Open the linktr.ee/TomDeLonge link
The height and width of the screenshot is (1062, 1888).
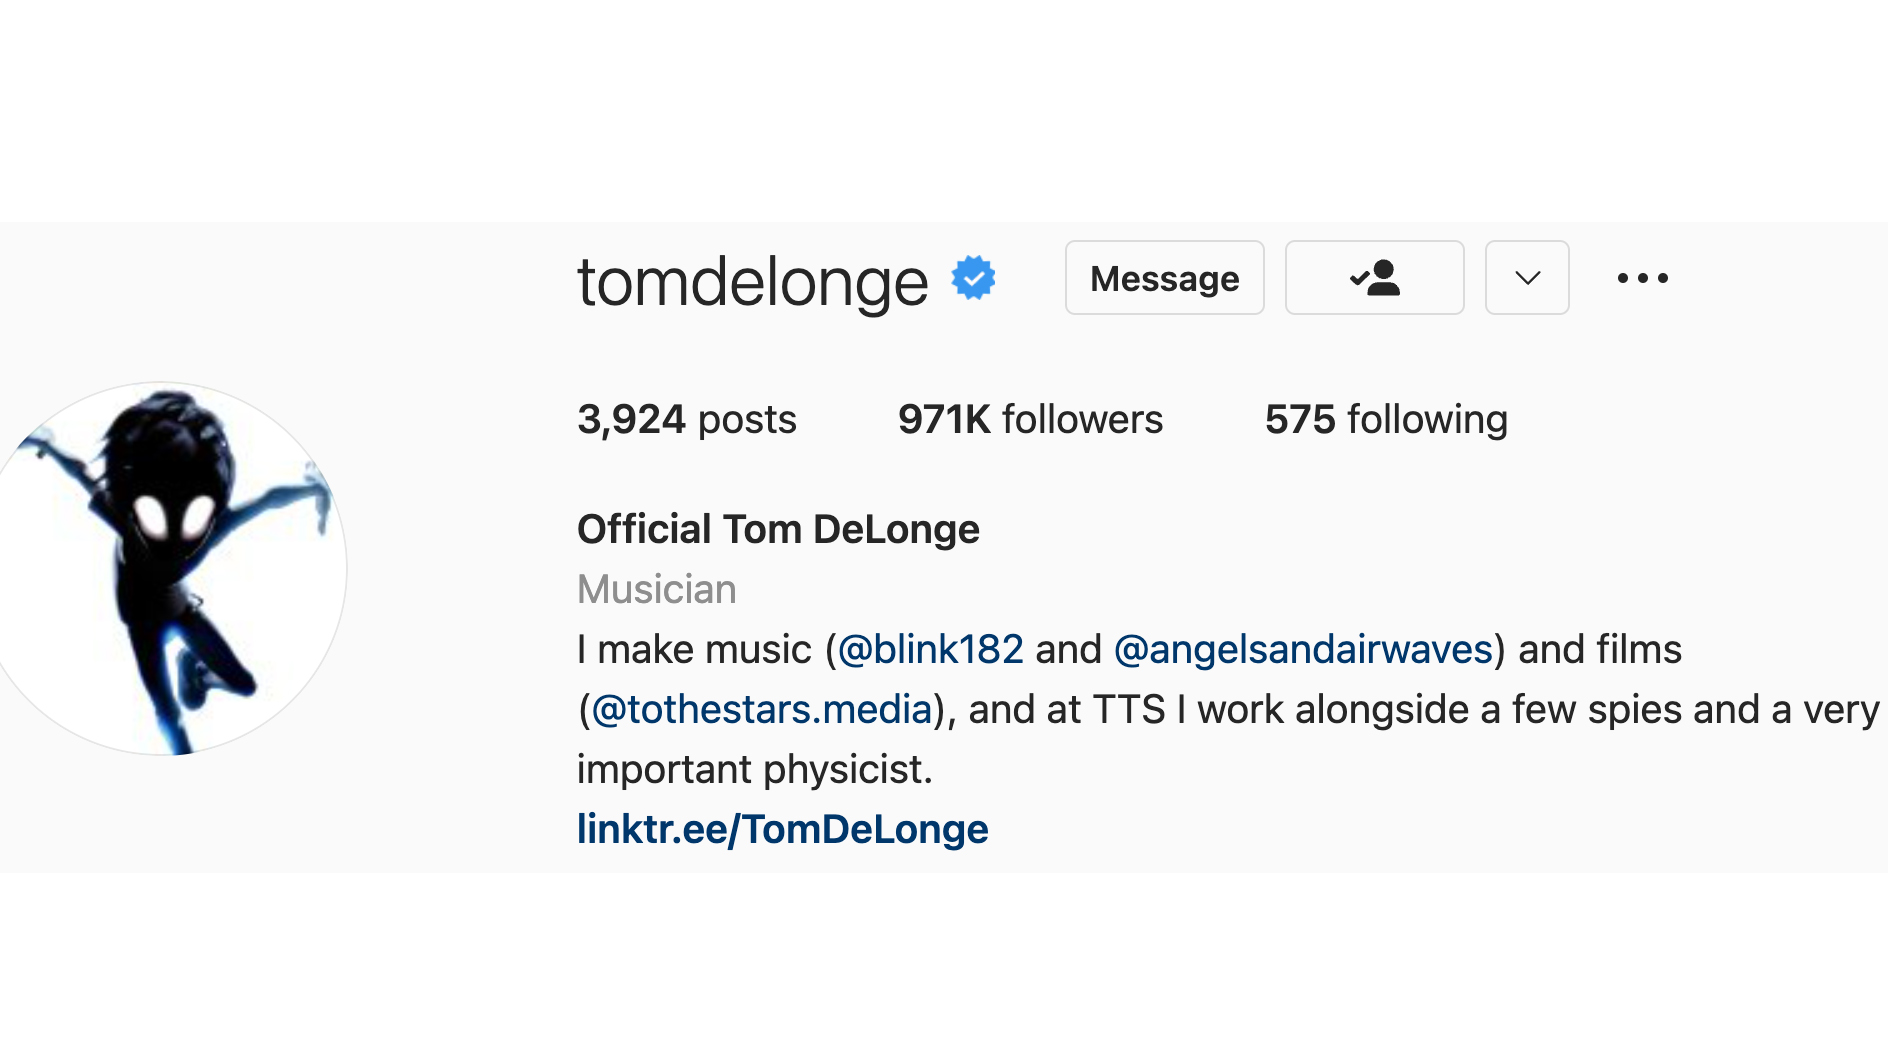coord(782,829)
